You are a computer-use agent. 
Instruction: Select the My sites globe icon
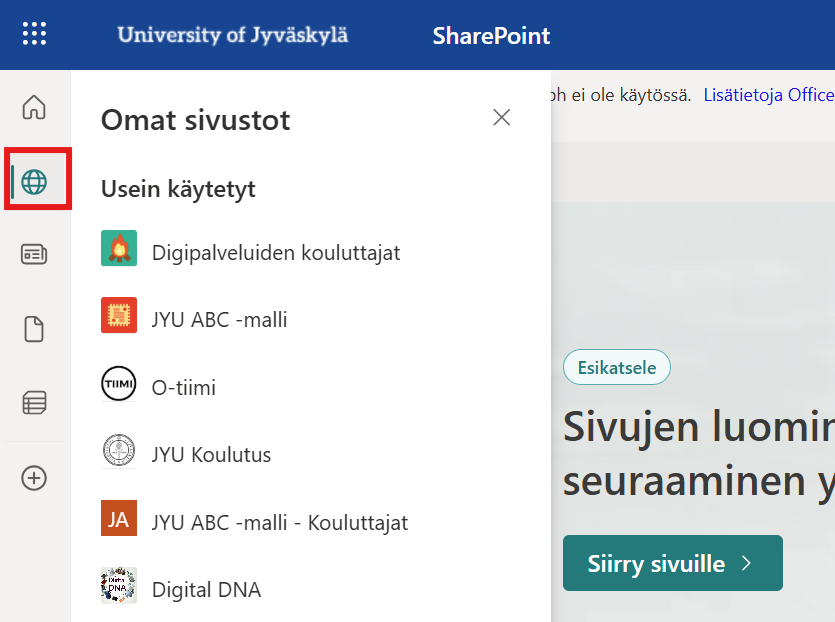coord(34,181)
